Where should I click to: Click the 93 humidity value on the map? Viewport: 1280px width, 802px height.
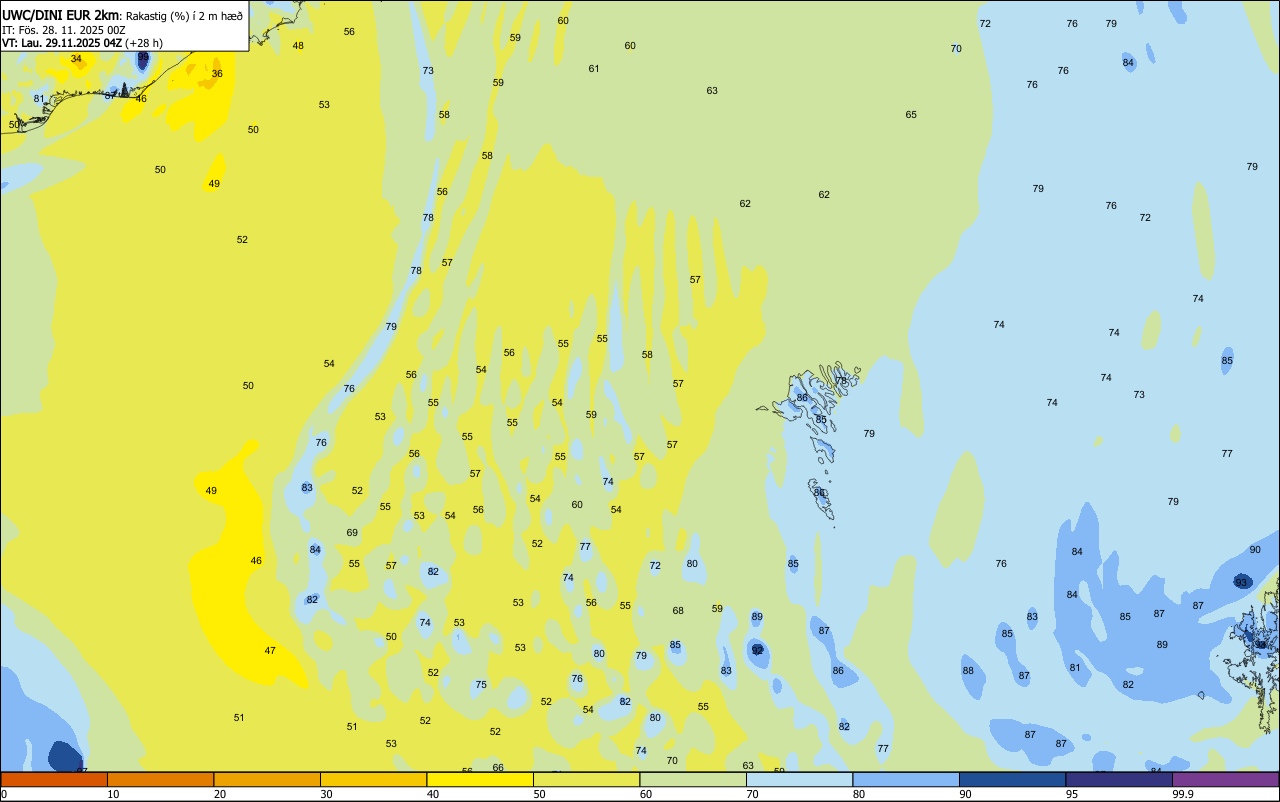click(1241, 582)
